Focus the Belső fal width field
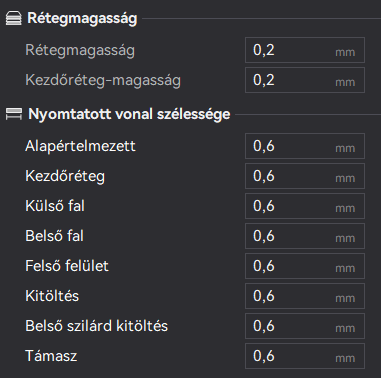 305,236
